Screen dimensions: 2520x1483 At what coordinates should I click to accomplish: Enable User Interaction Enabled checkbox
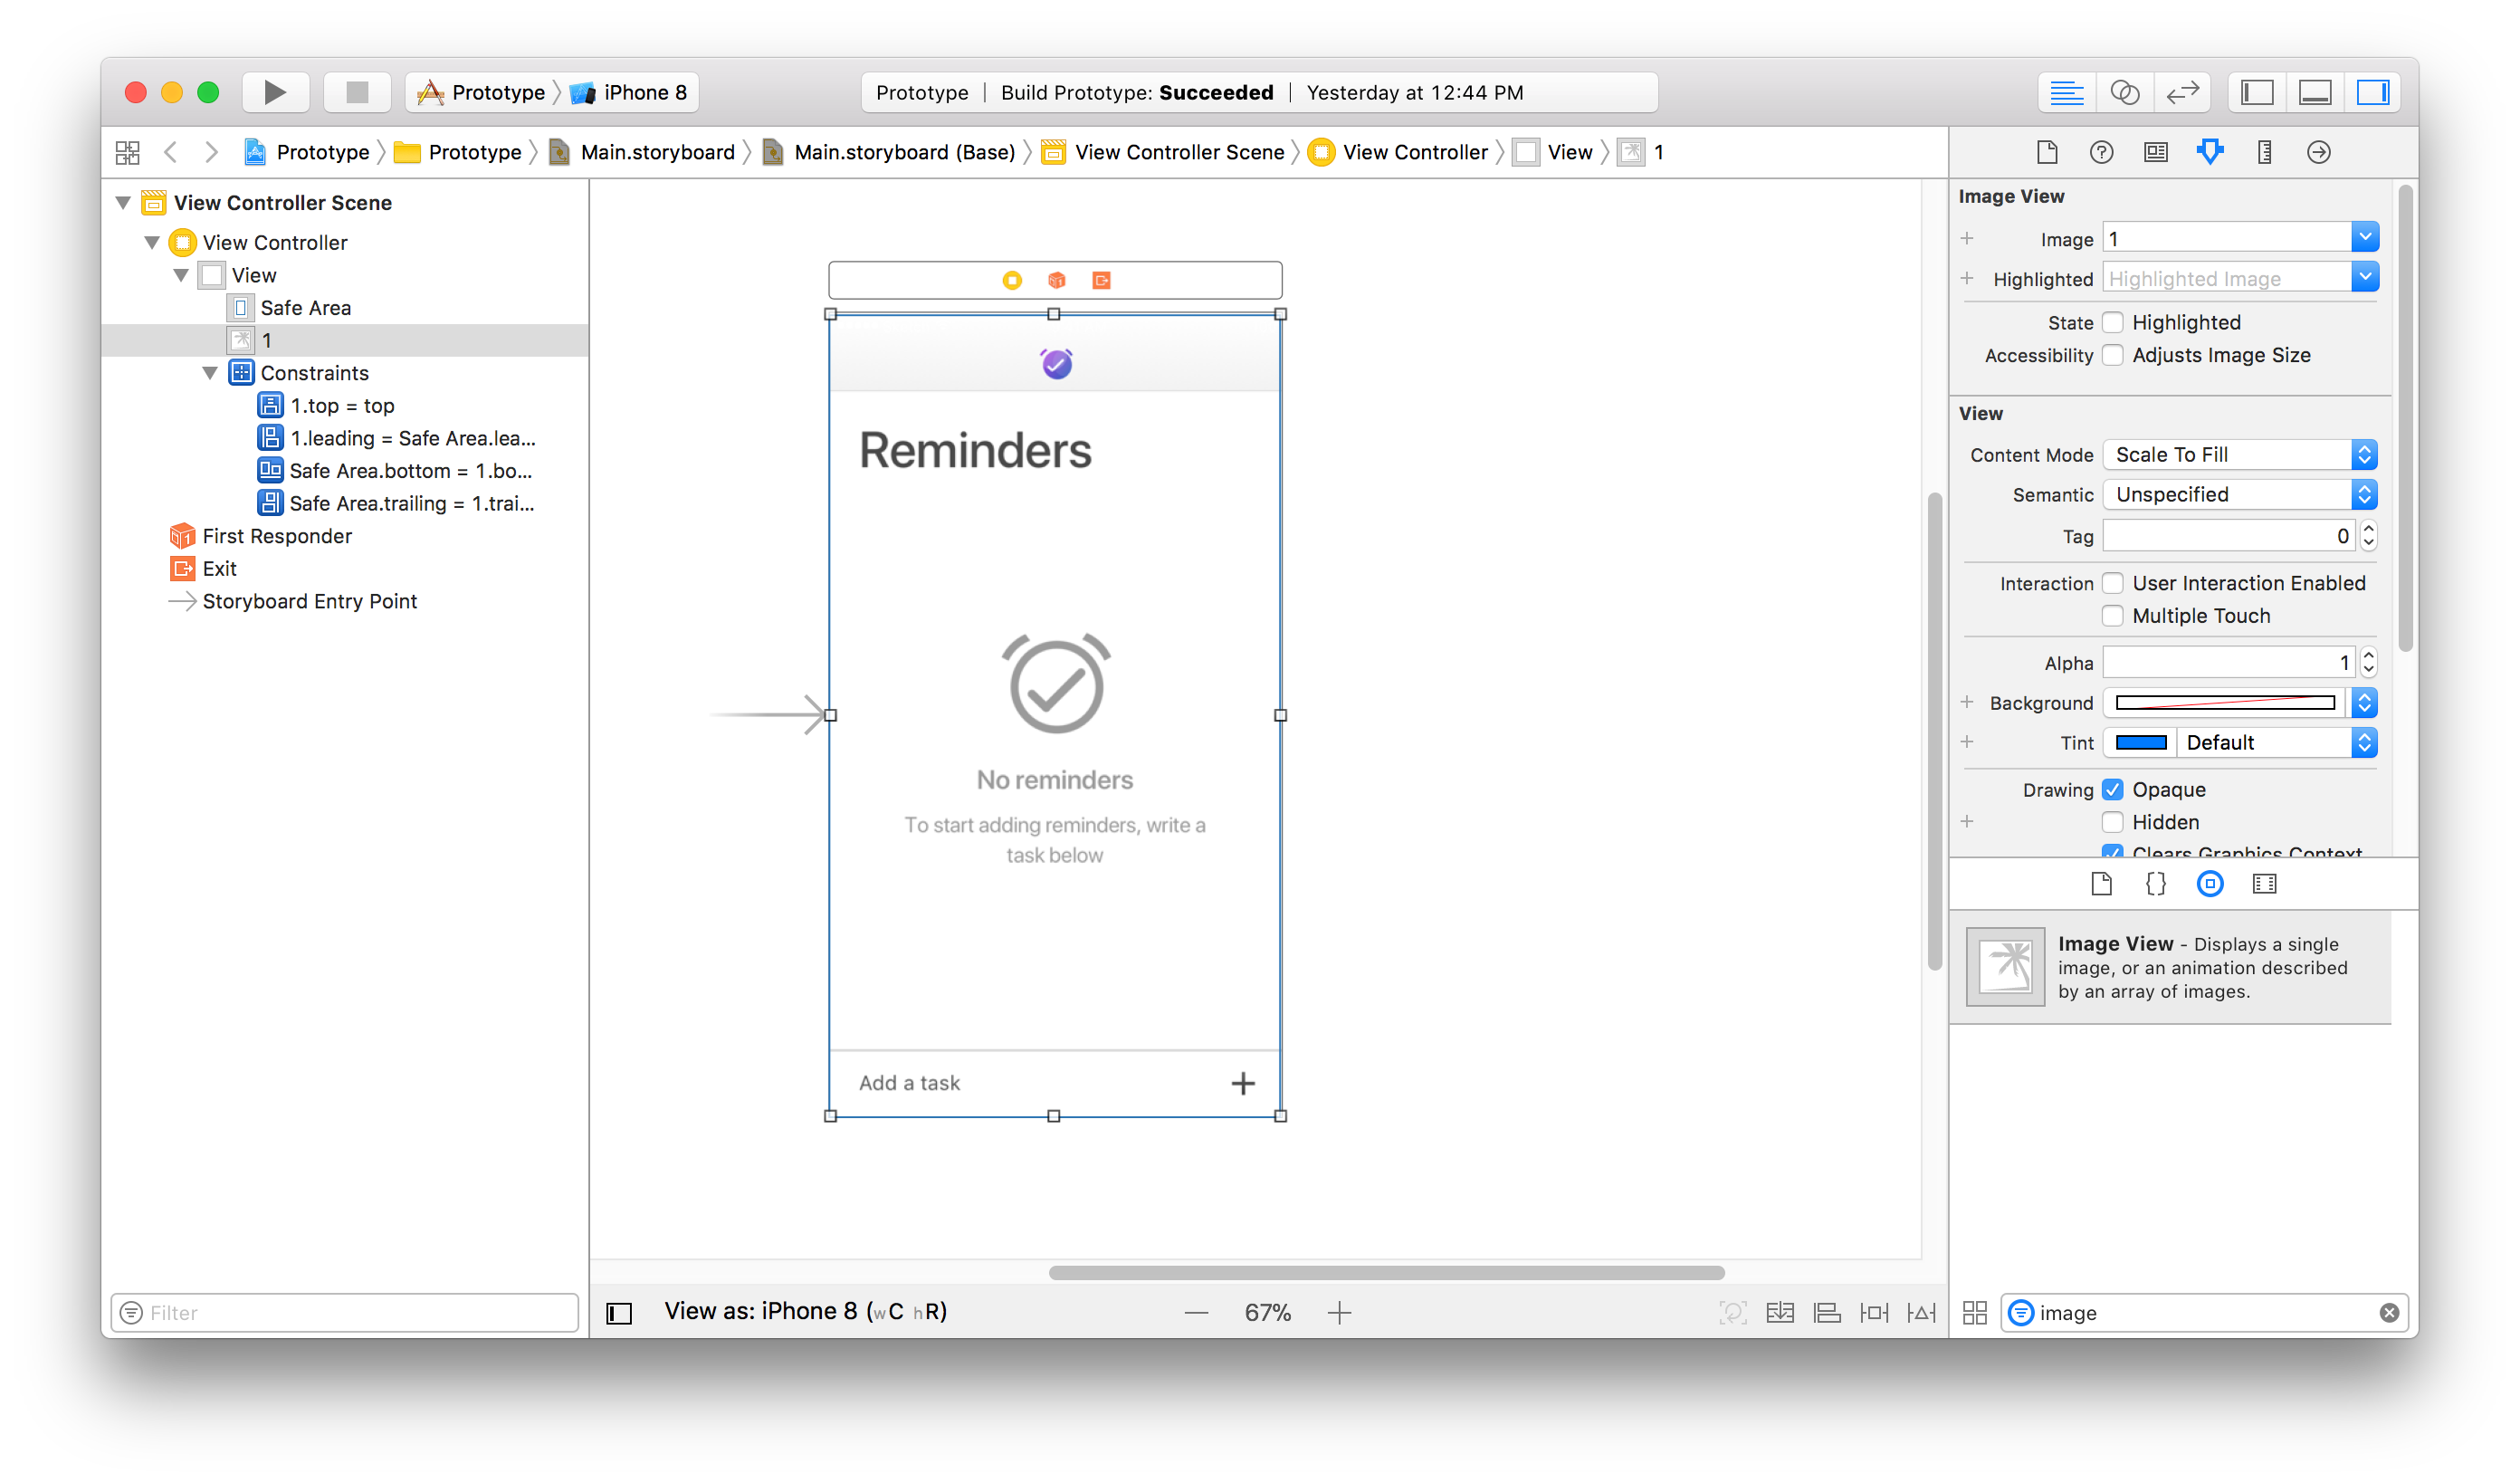pos(2112,583)
